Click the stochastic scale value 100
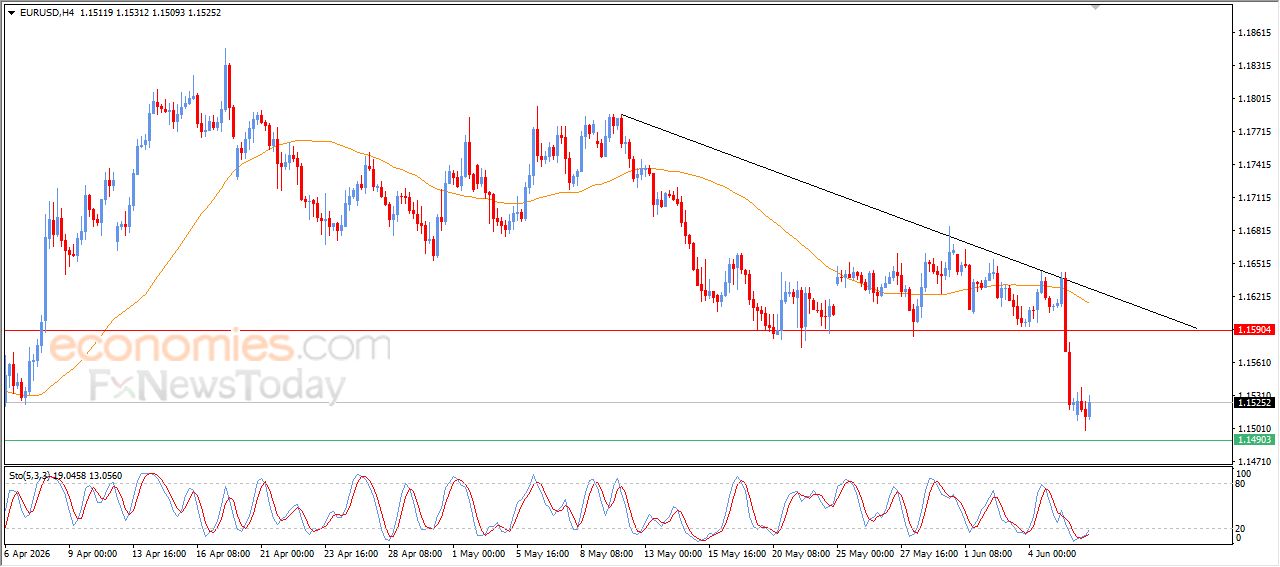Screen dimensions: 1280x567 (x=1243, y=473)
